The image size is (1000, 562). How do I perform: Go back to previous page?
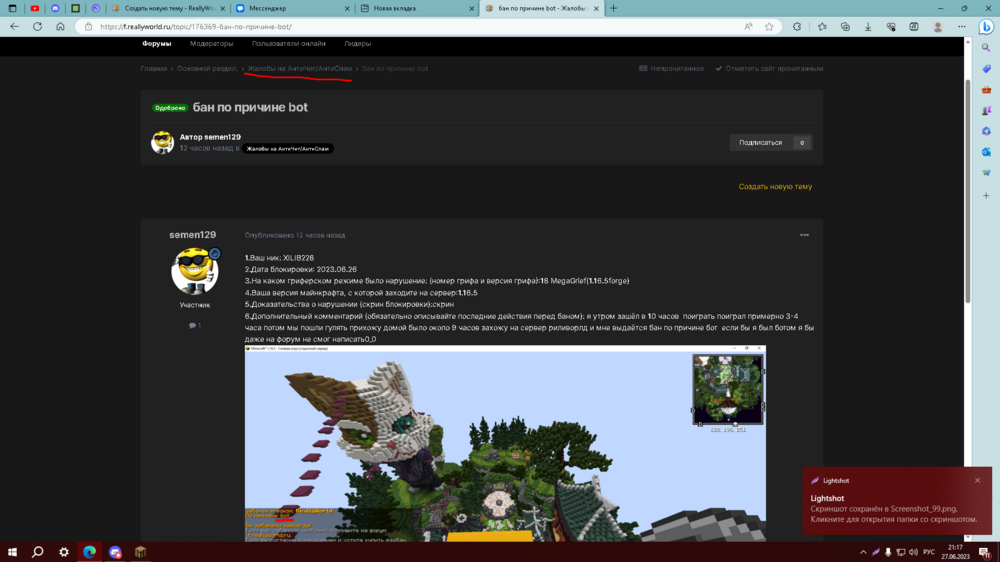[15, 27]
